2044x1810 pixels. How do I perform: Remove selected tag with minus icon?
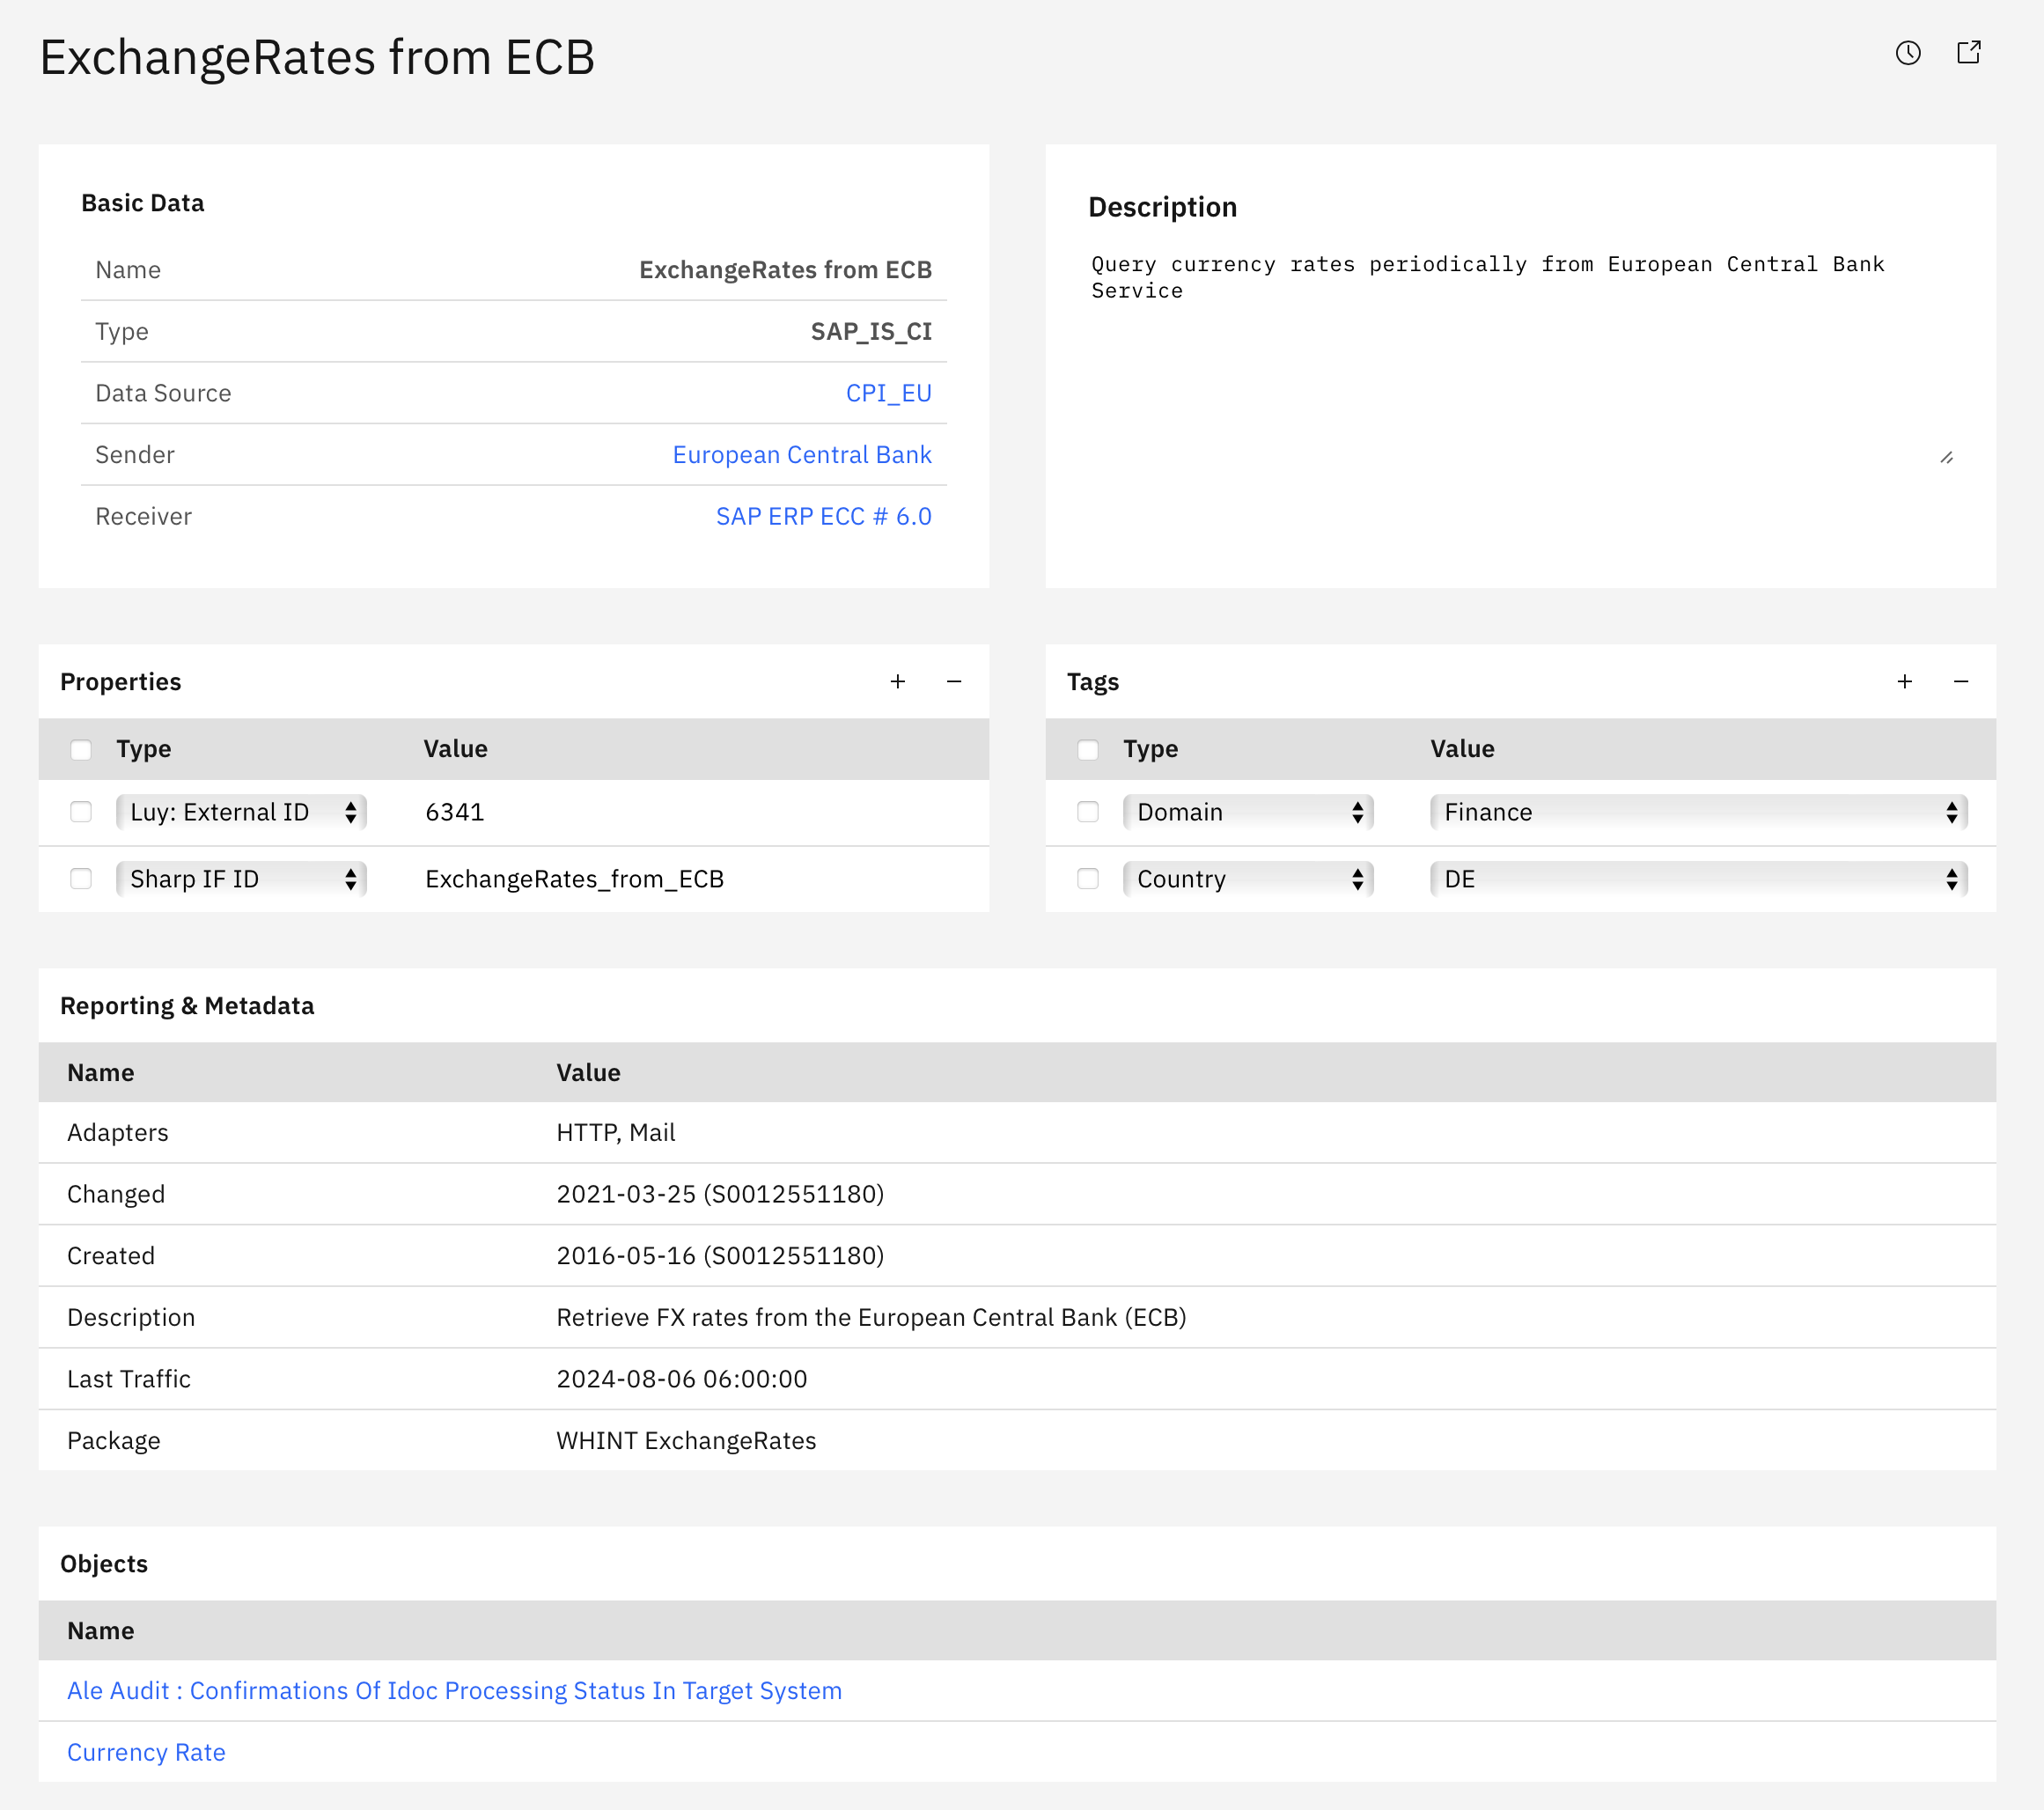pyautogui.click(x=1961, y=682)
